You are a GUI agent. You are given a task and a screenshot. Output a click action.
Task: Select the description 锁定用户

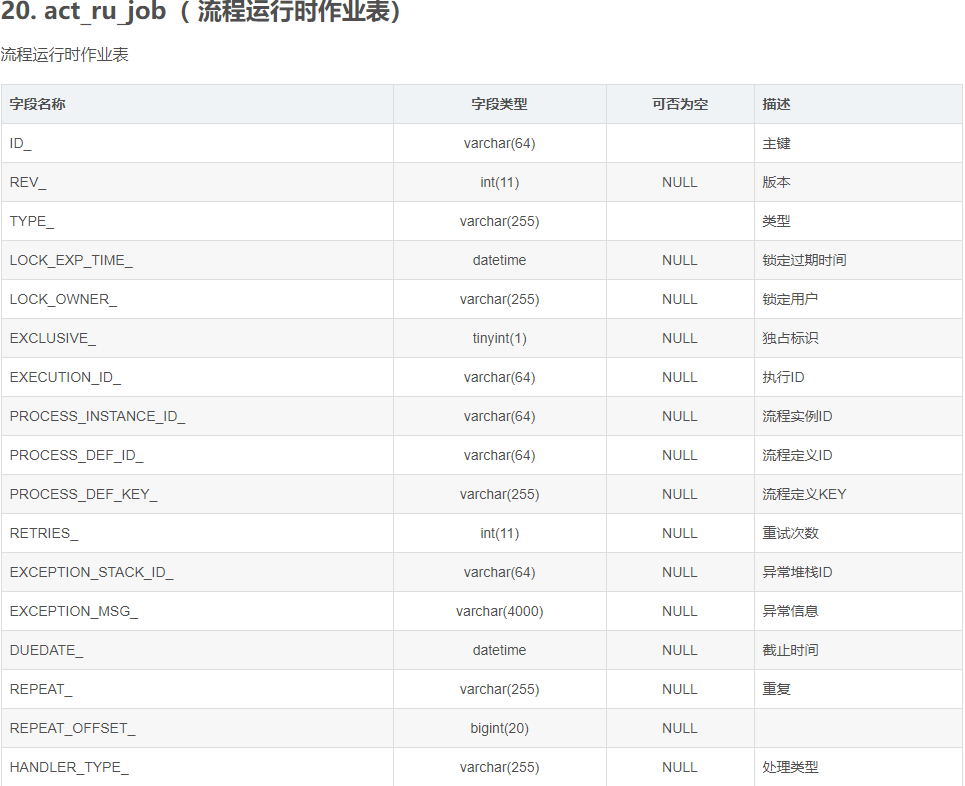(790, 299)
